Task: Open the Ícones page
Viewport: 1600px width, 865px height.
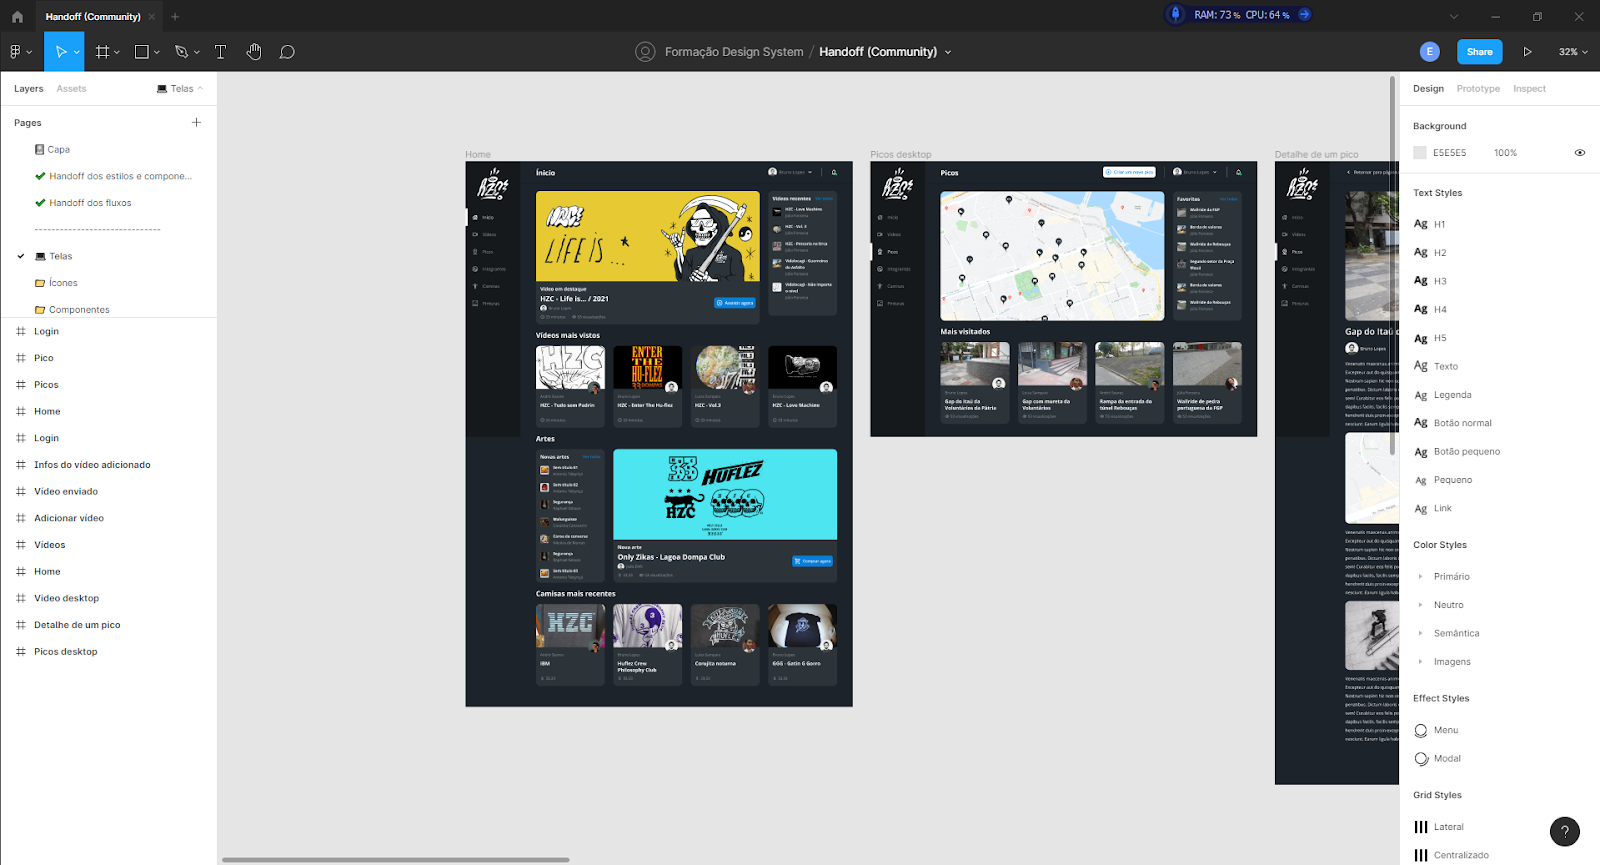Action: coord(63,283)
